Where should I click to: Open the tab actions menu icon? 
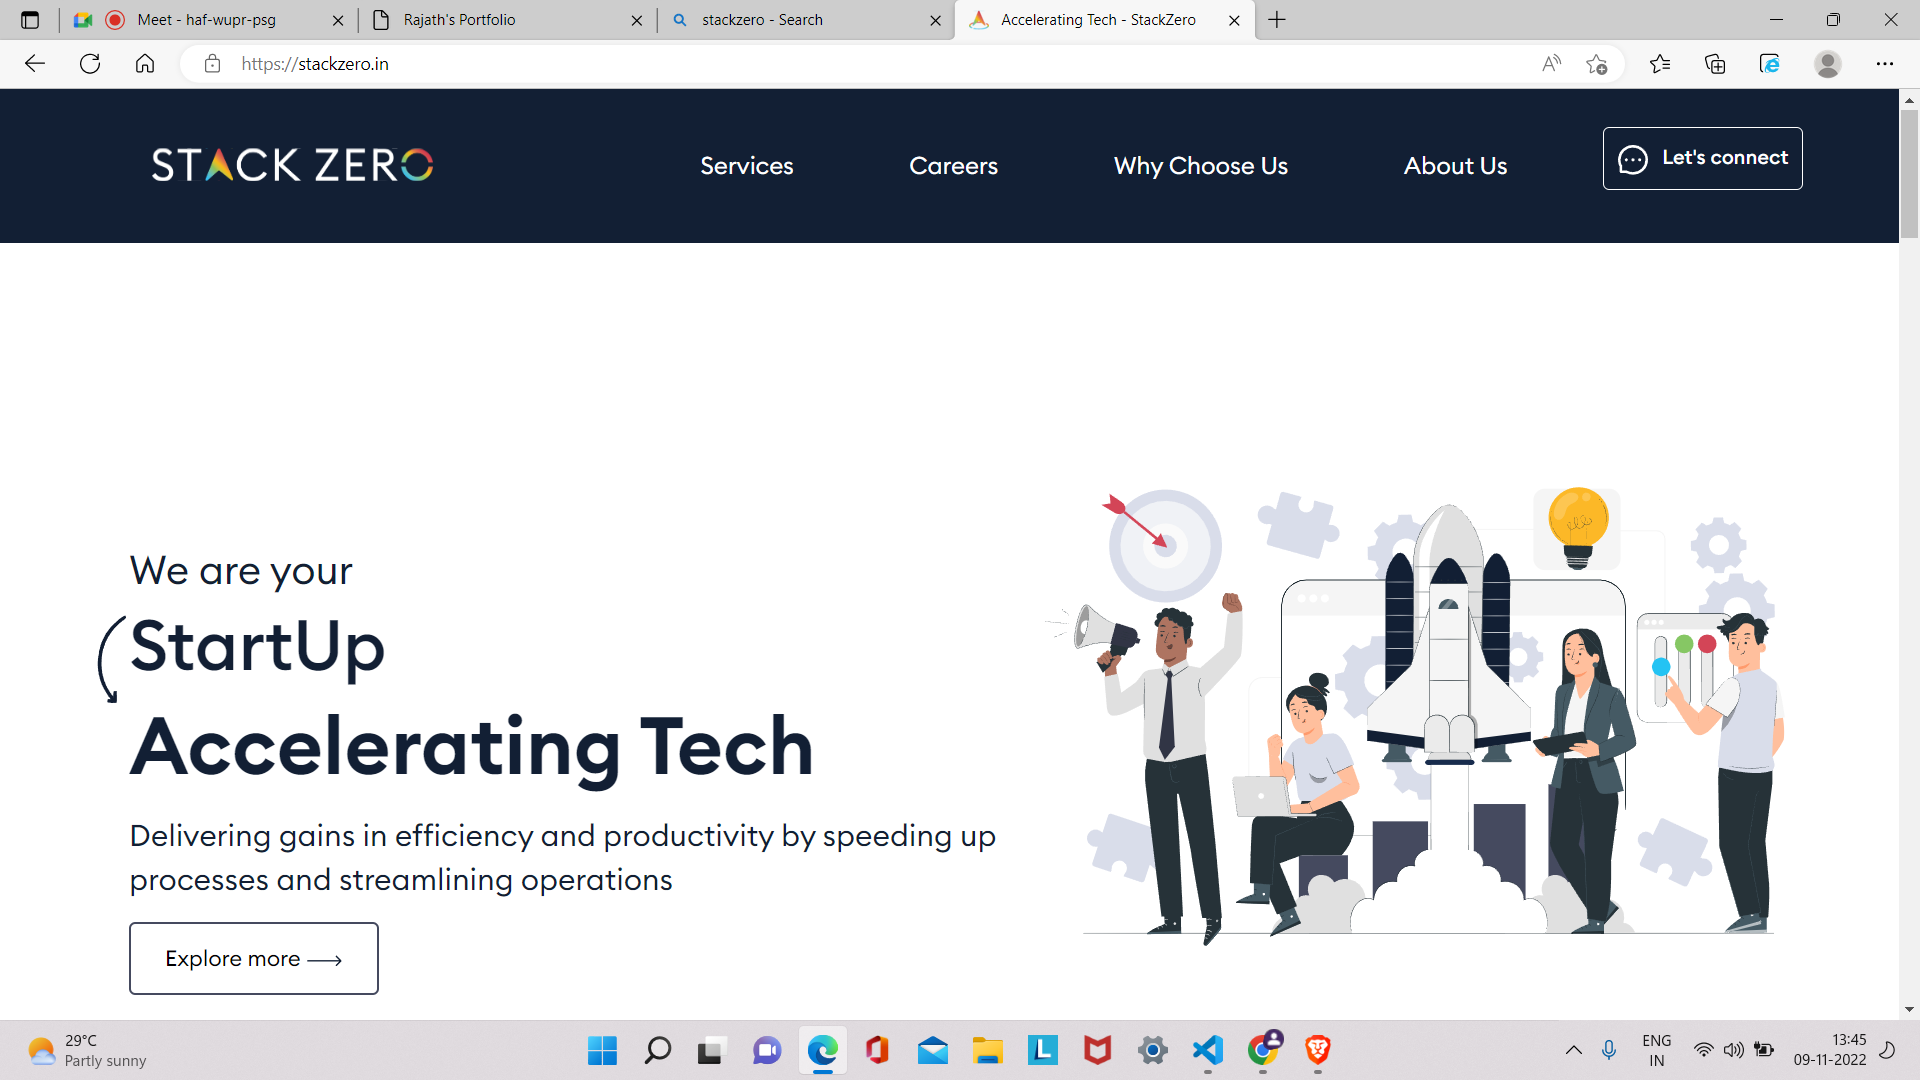pos(30,20)
